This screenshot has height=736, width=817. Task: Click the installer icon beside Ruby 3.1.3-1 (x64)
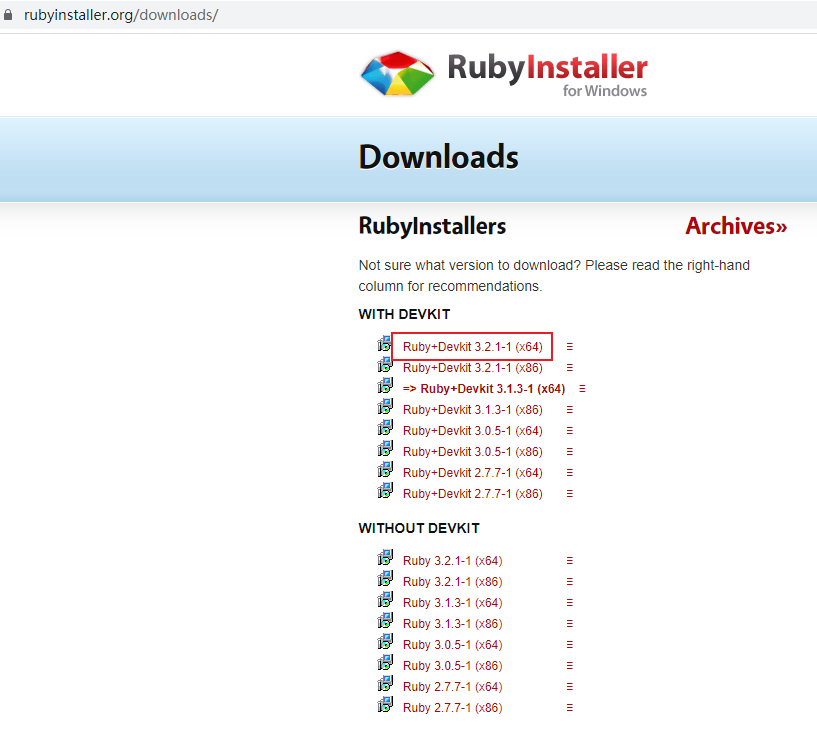click(x=385, y=600)
